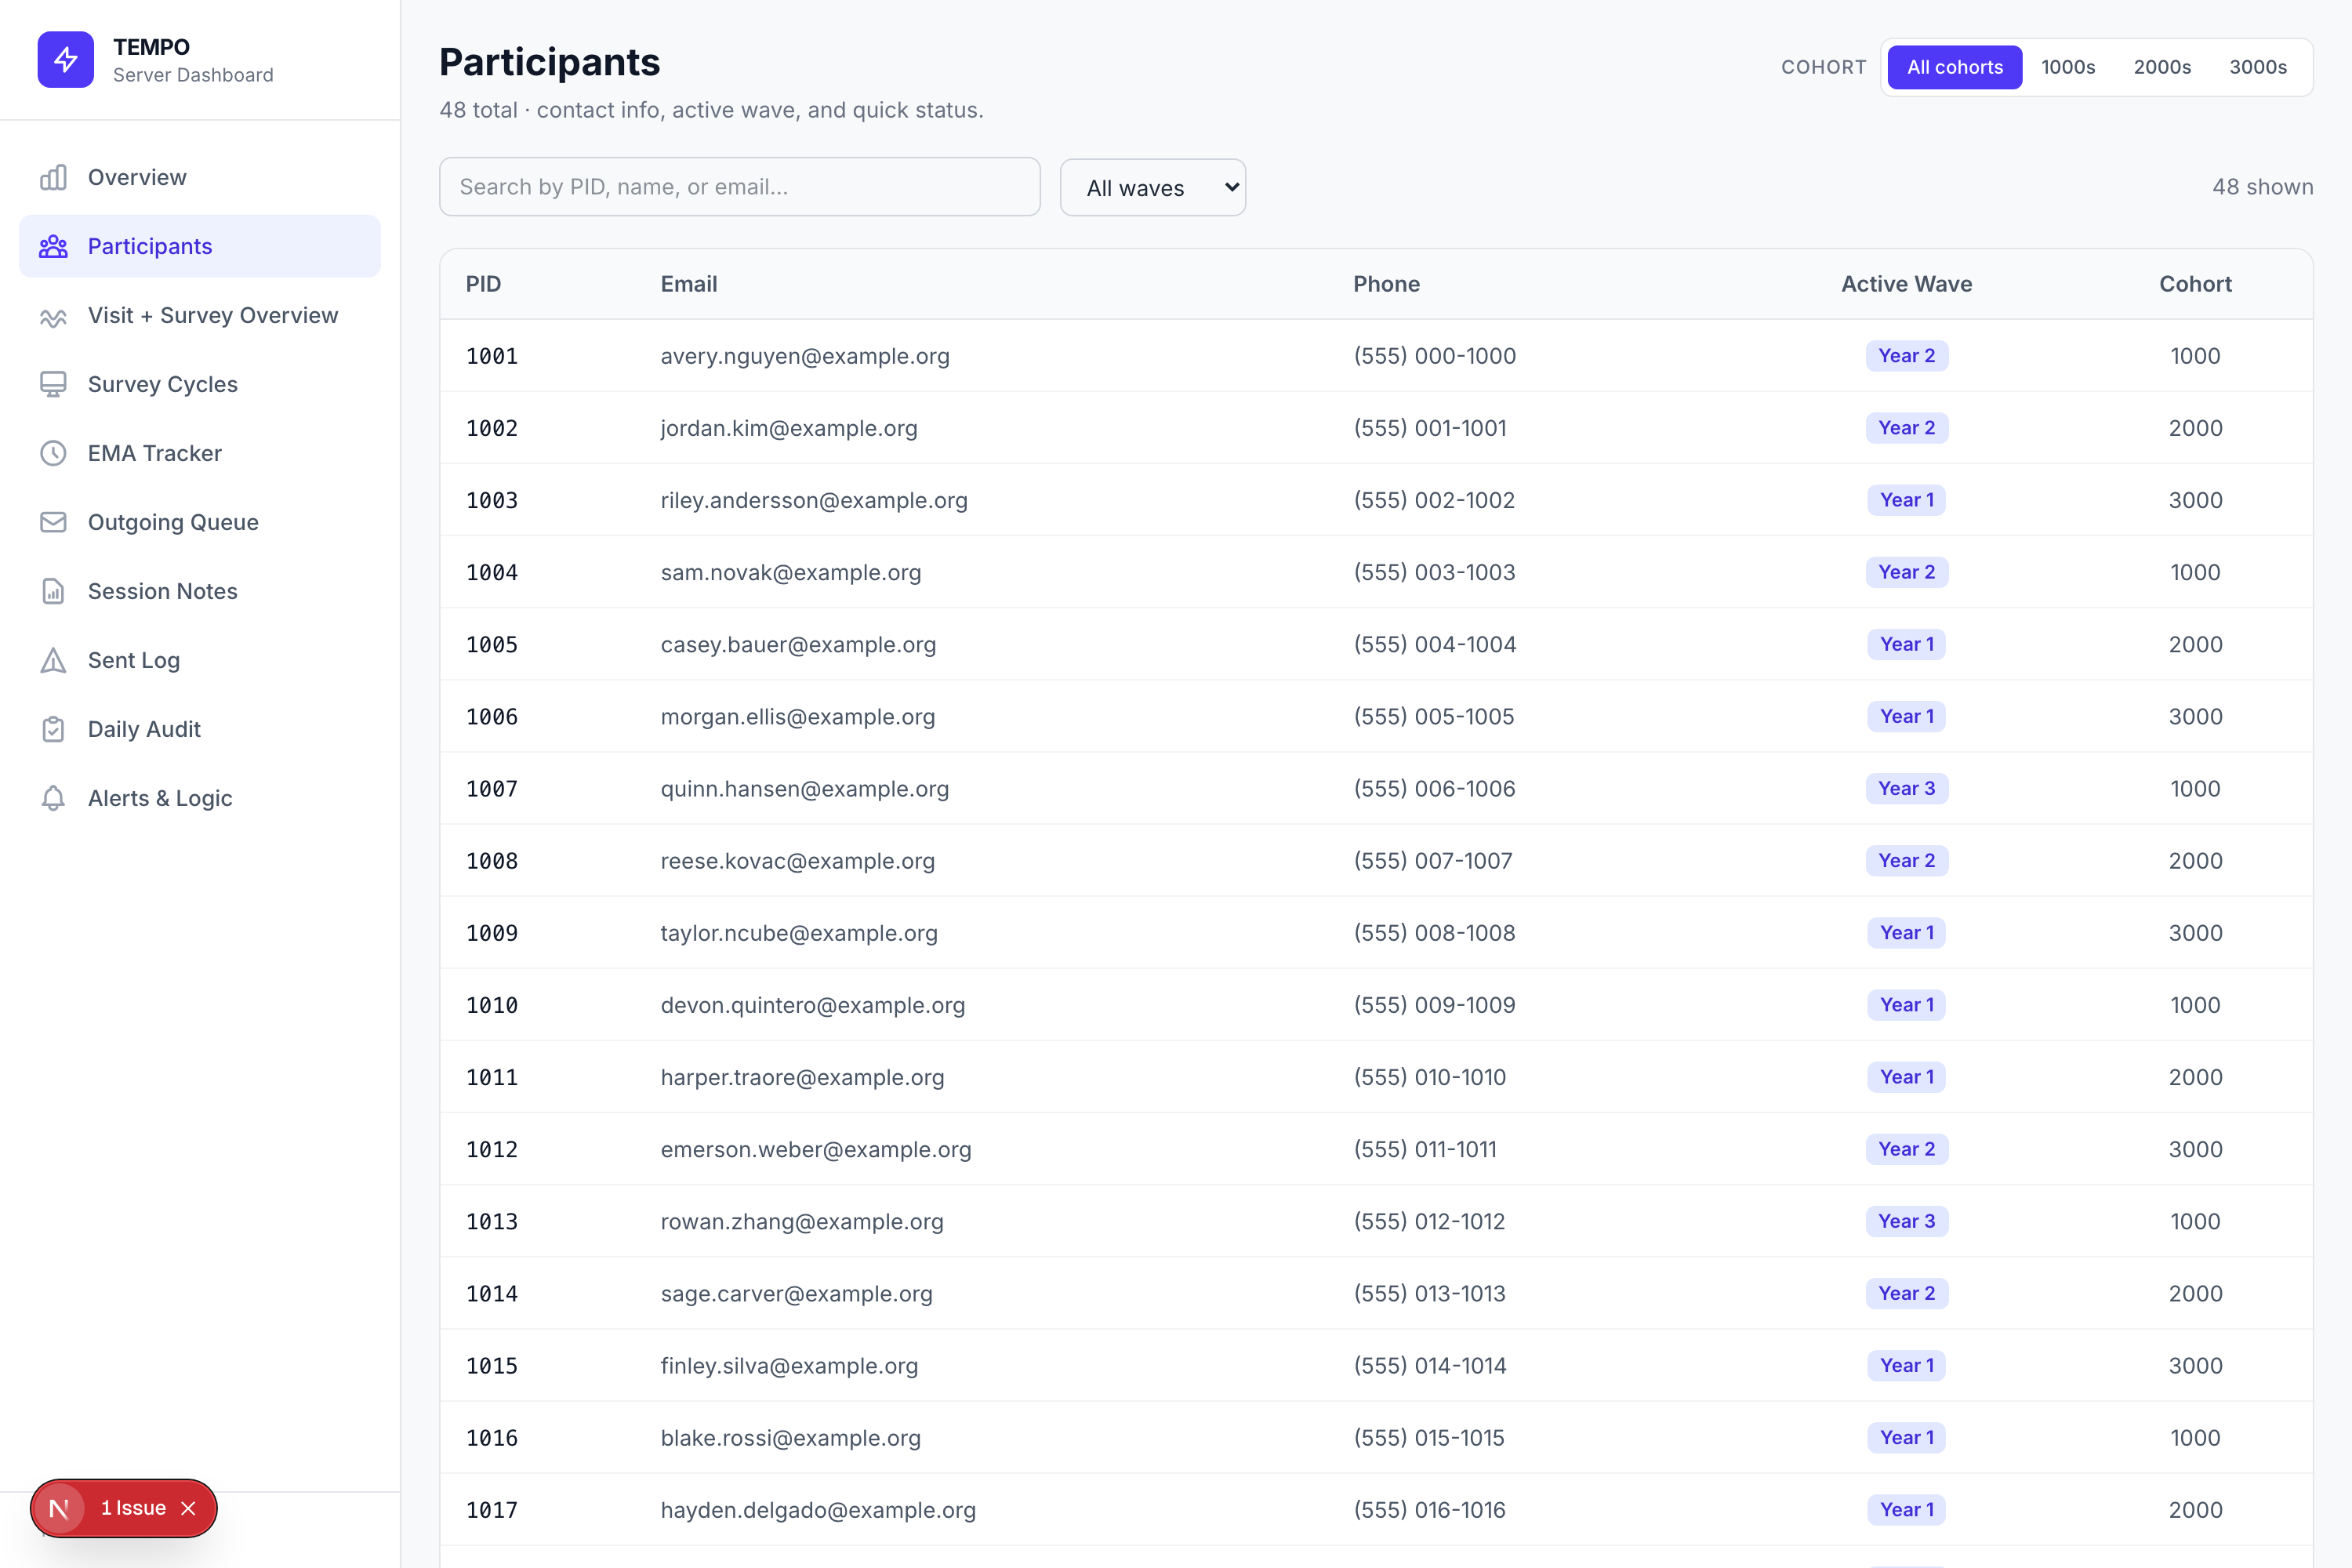Filter by the 1000s cohort
The image size is (2352, 1568).
point(2068,67)
